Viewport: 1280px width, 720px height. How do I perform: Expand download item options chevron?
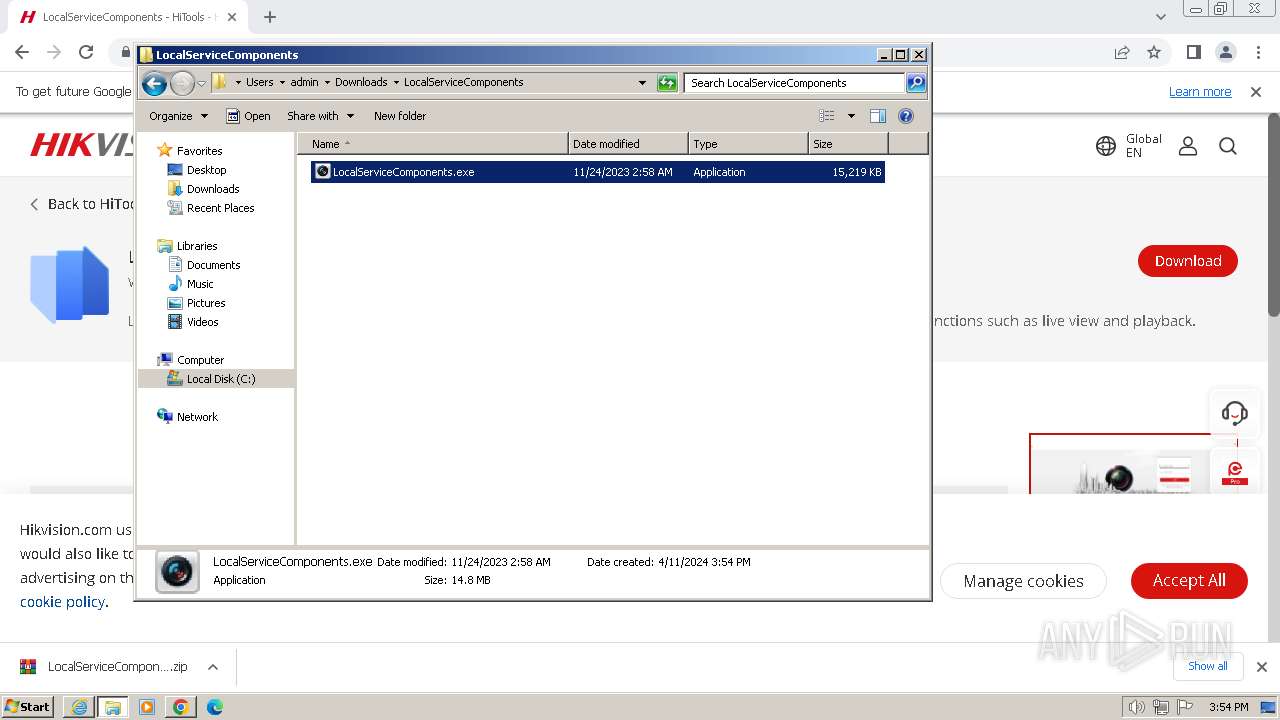pyautogui.click(x=212, y=667)
